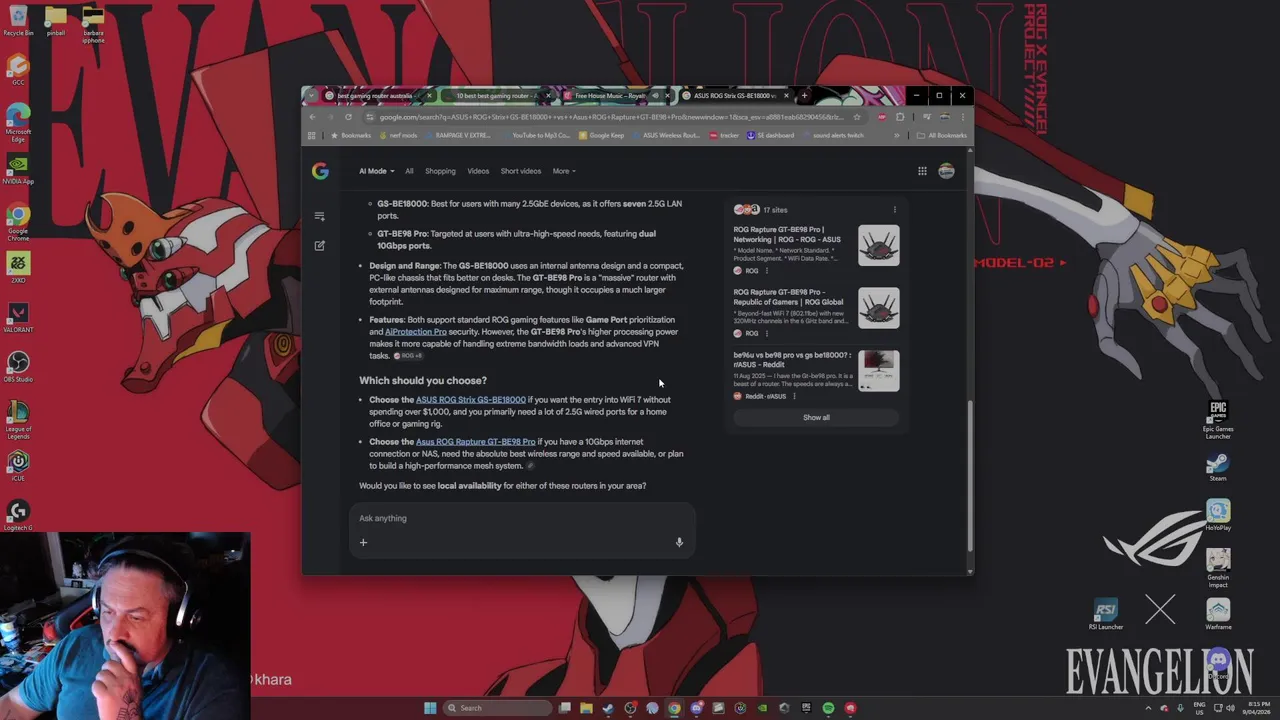Open options for 17 sites panel
This screenshot has height=720, width=1280.
tap(894, 210)
